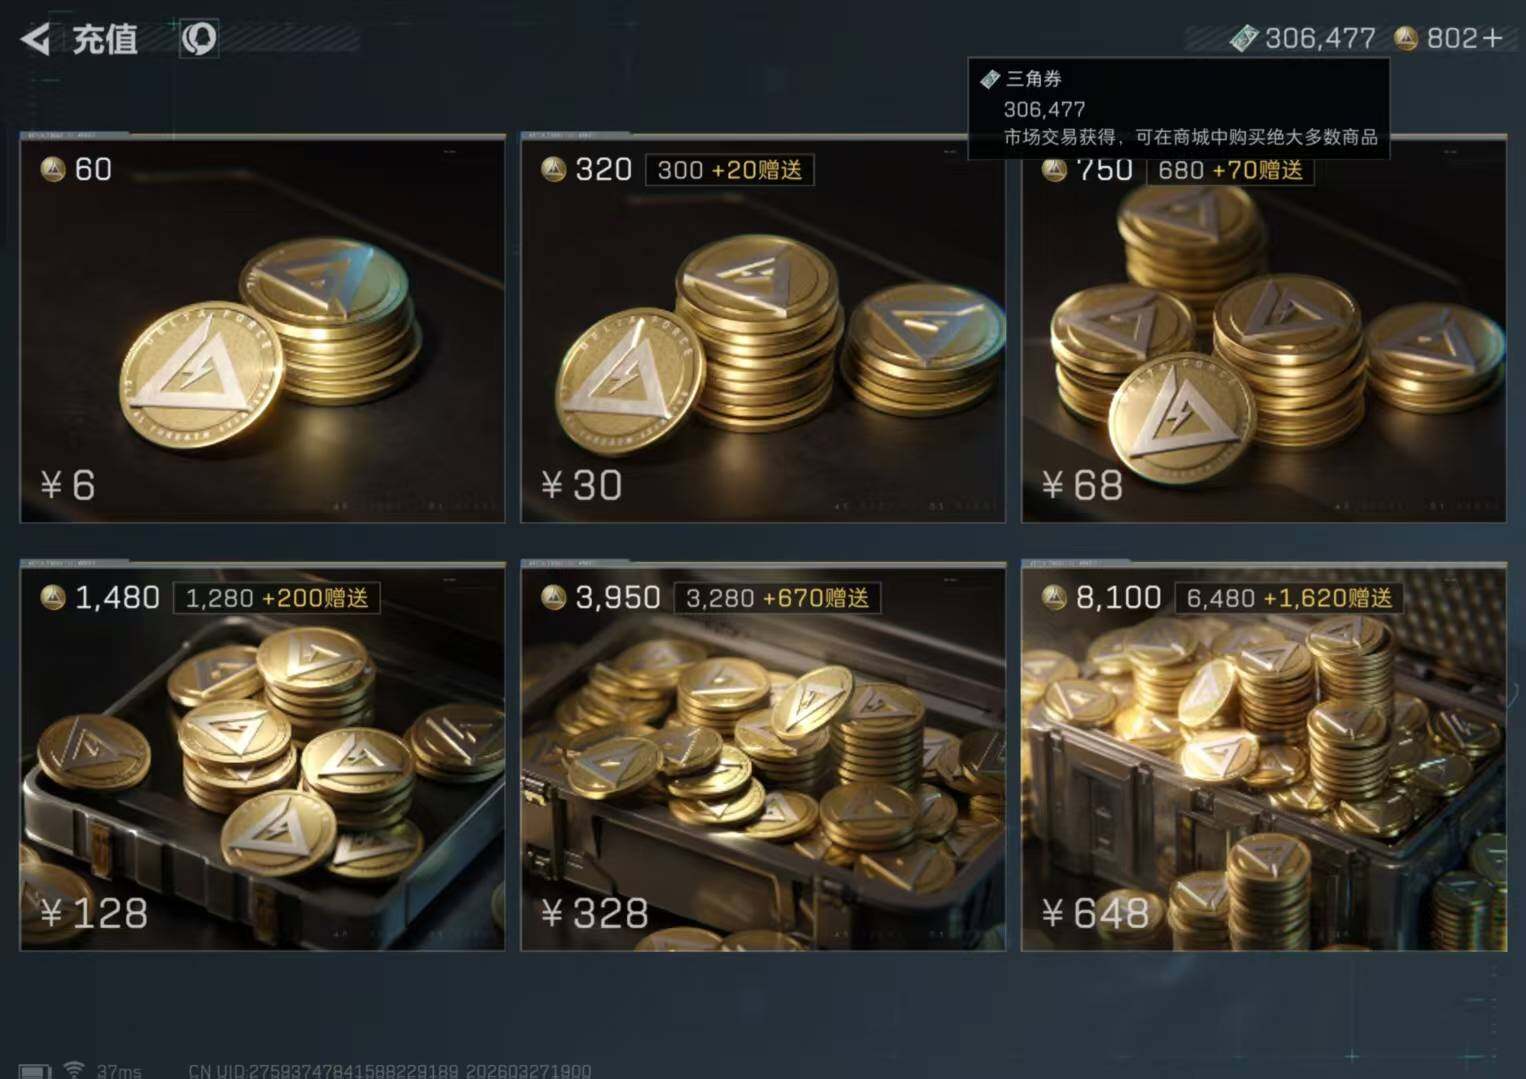Select the 750 coin pack for ¥68
This screenshot has height=1079, width=1526.
(x=1263, y=330)
